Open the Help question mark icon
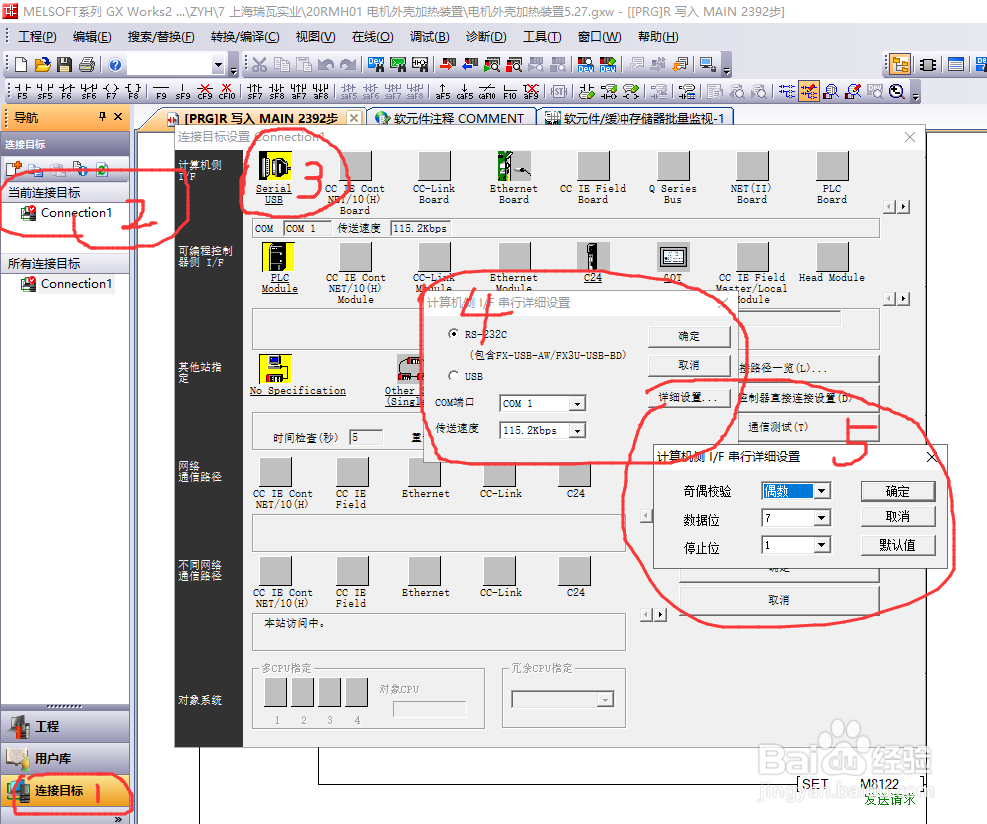The height and width of the screenshot is (824, 987). point(115,64)
